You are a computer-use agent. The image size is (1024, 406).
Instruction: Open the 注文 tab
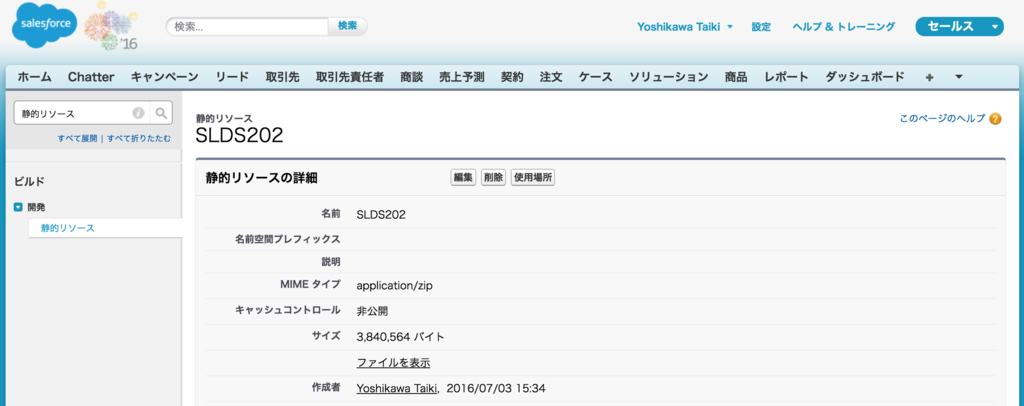(x=551, y=77)
